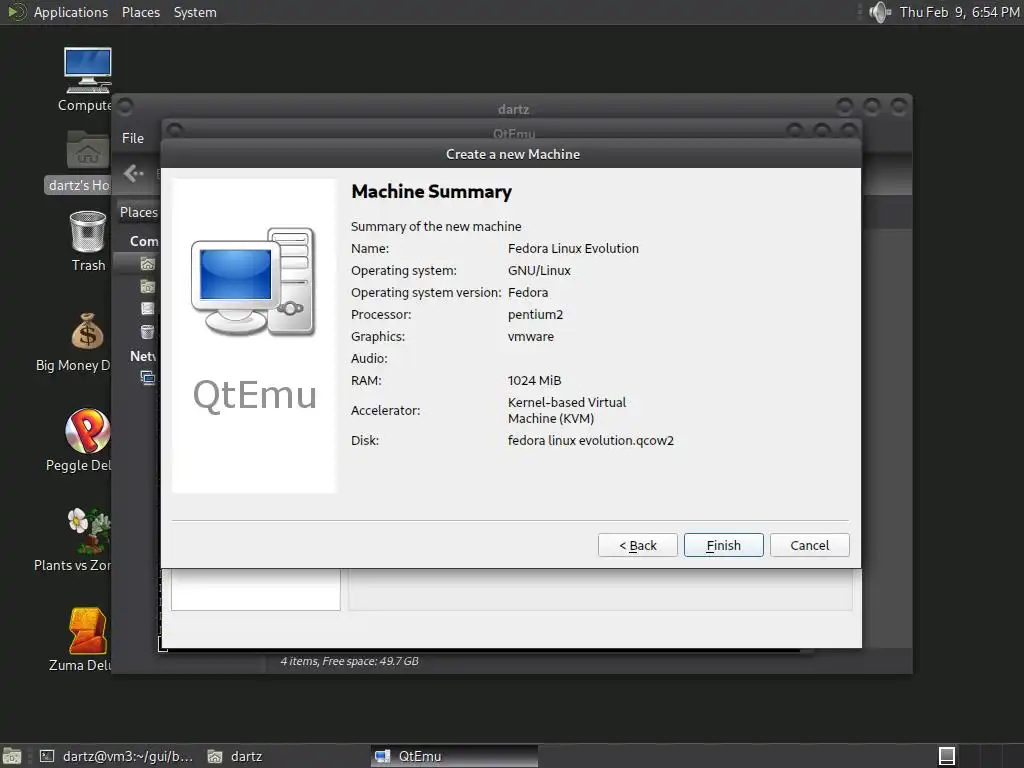
Task: Click the show desktop icon in bottom panel
Action: click(x=11, y=756)
